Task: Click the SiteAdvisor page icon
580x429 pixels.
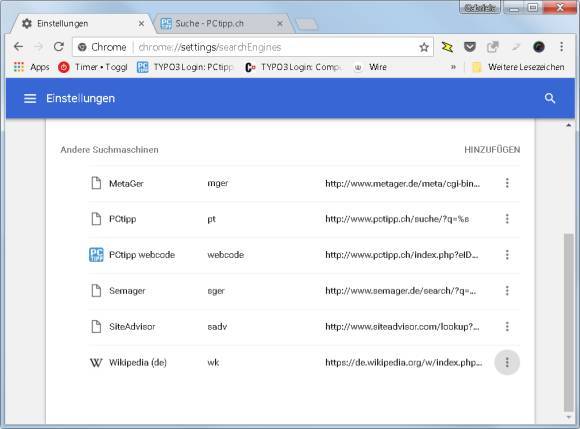Action: point(96,327)
